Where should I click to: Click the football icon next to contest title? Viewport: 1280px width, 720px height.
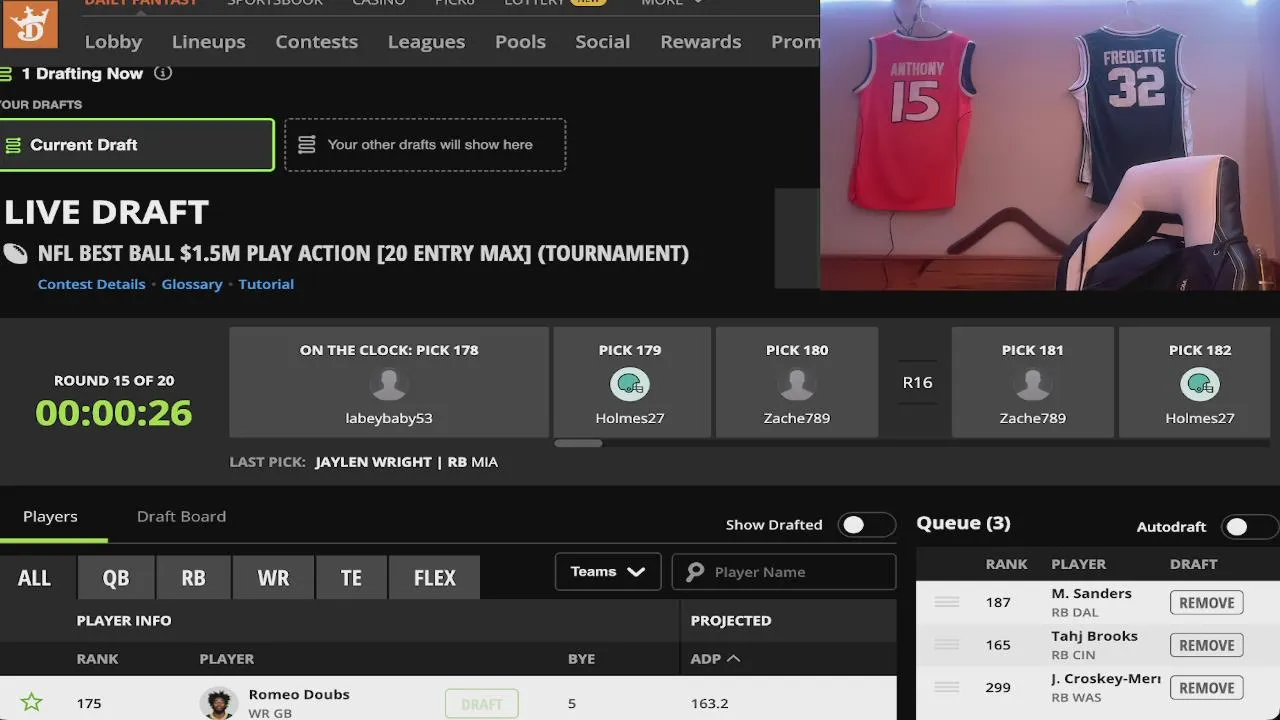click(x=15, y=253)
